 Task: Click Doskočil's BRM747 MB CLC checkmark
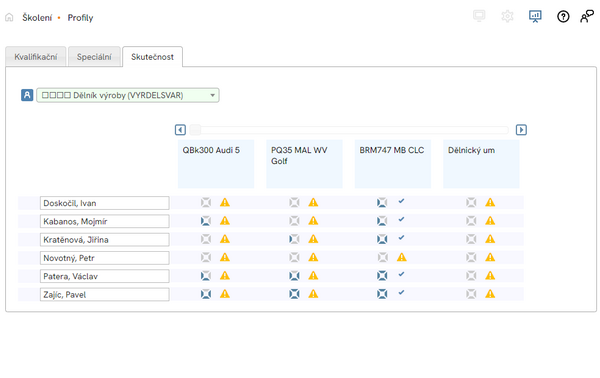(x=401, y=201)
